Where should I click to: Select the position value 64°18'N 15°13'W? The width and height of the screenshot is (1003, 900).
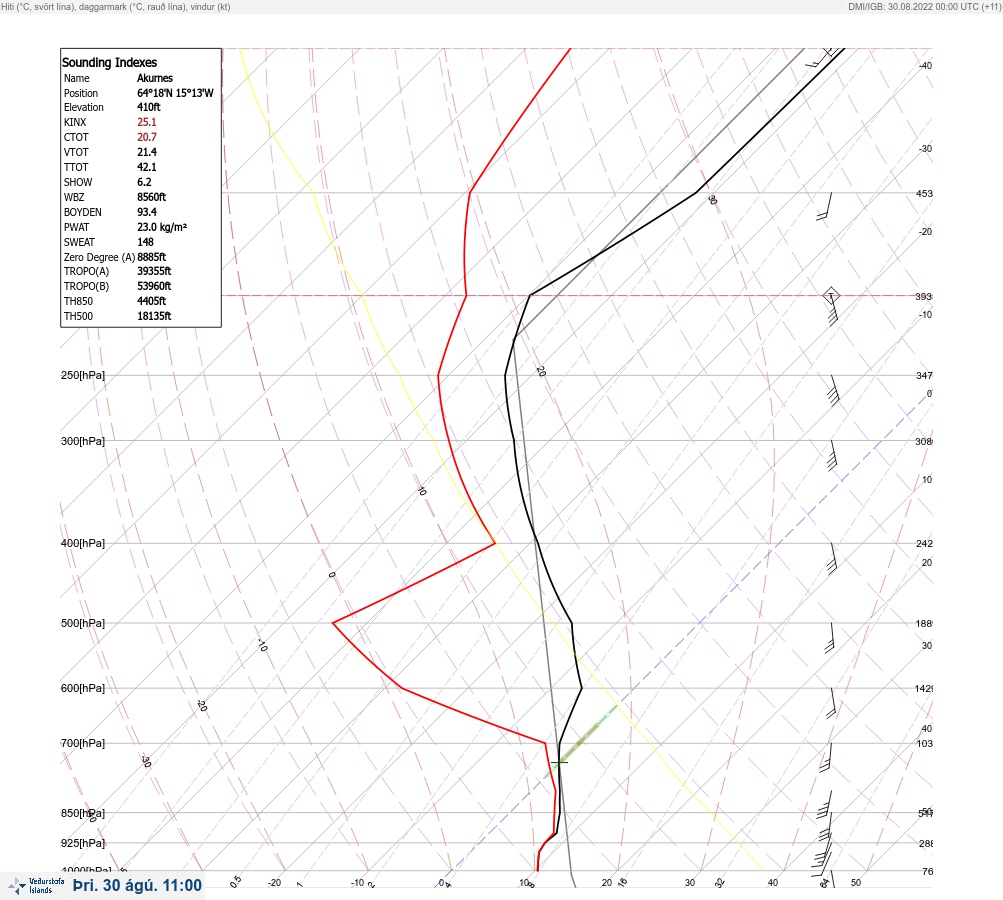tap(175, 93)
